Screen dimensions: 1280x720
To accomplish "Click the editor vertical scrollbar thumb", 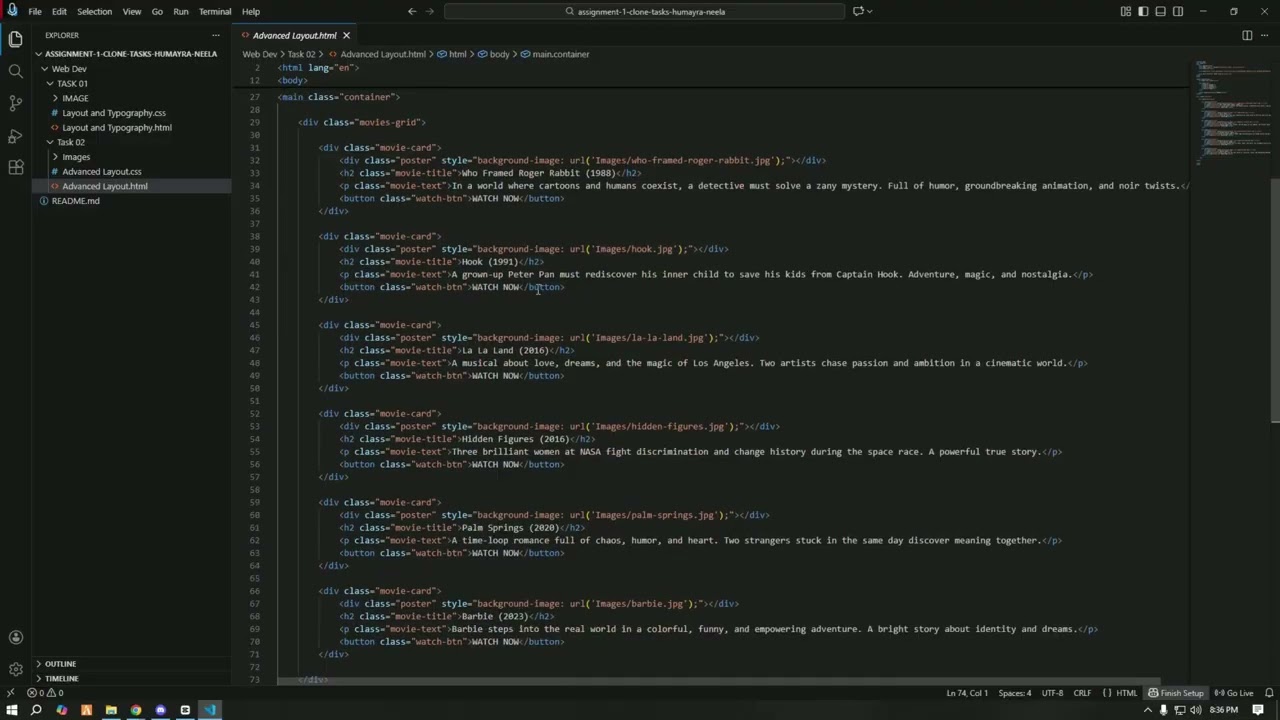I will (x=1275, y=300).
